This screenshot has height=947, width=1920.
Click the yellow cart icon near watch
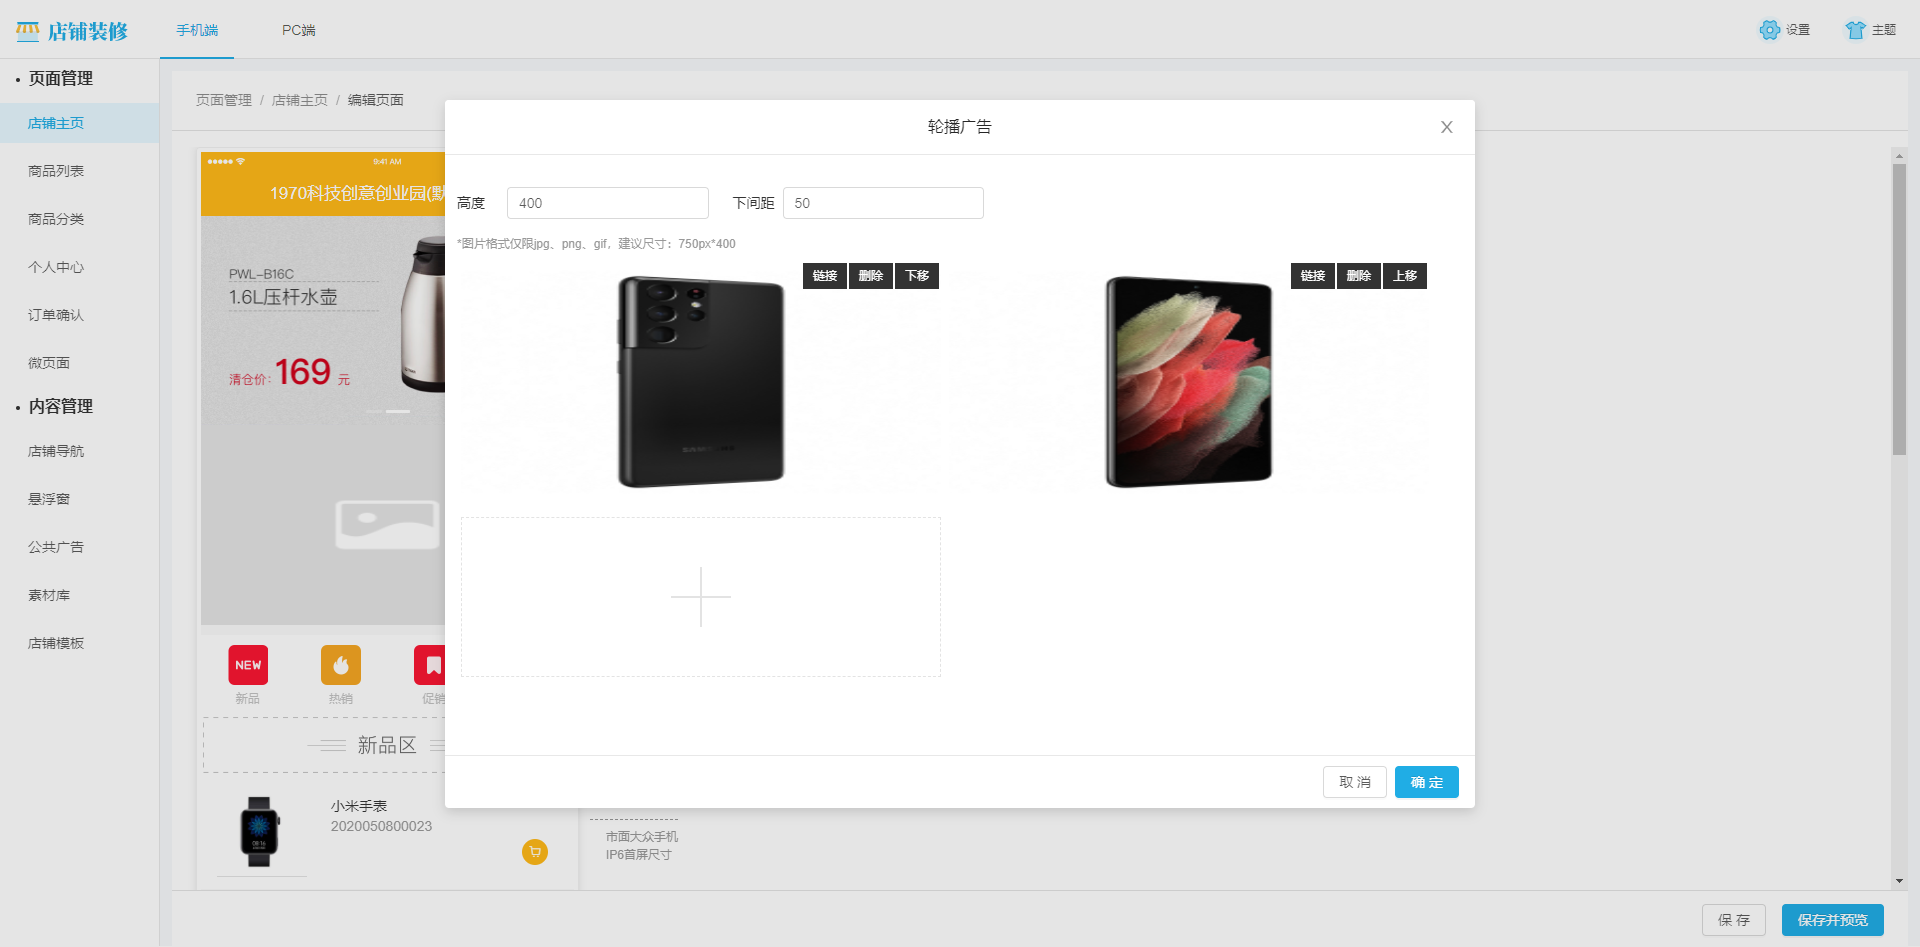[535, 852]
